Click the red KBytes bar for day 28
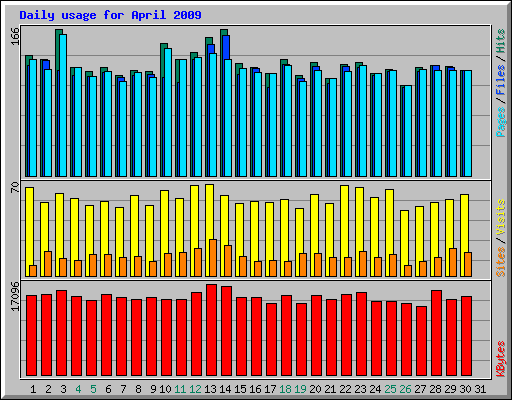 [x=436, y=333]
